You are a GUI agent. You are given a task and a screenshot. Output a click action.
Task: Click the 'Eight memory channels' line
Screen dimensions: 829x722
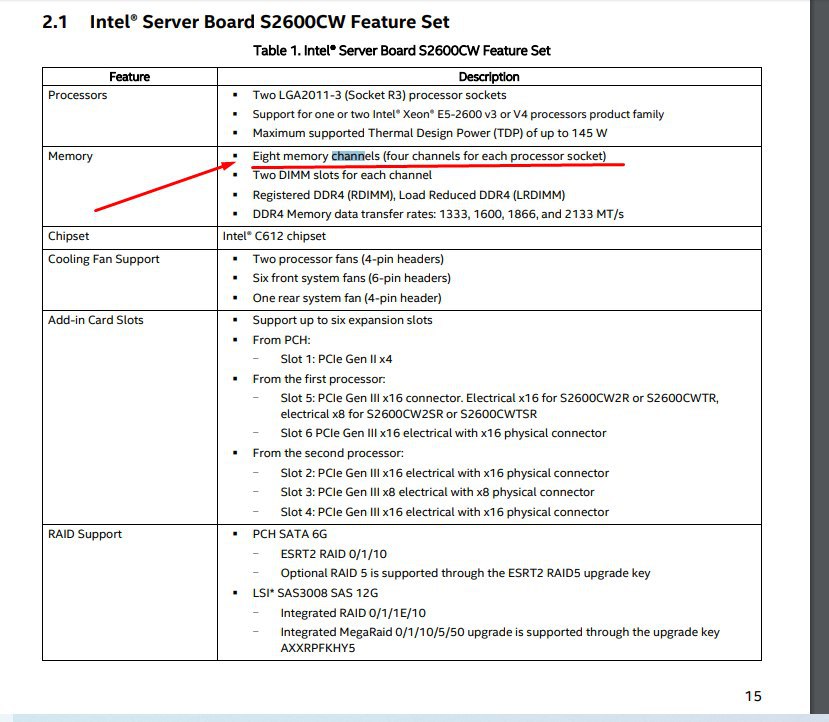click(x=429, y=156)
